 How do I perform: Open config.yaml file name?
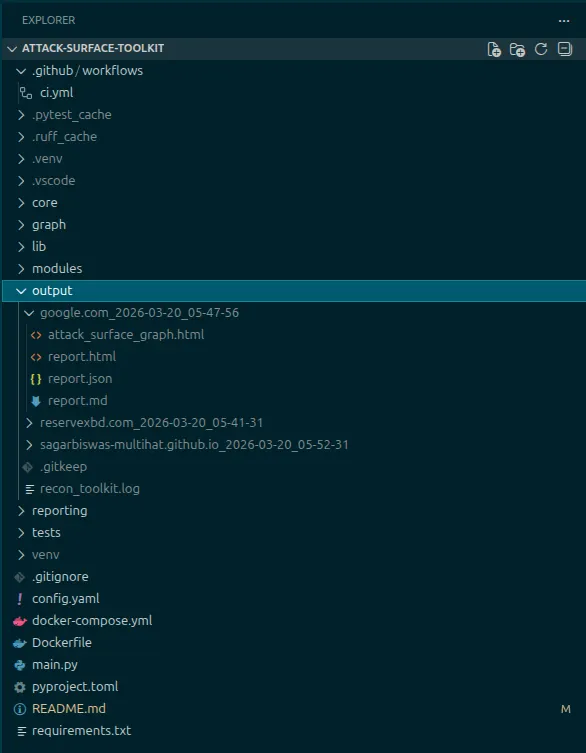tap(66, 599)
